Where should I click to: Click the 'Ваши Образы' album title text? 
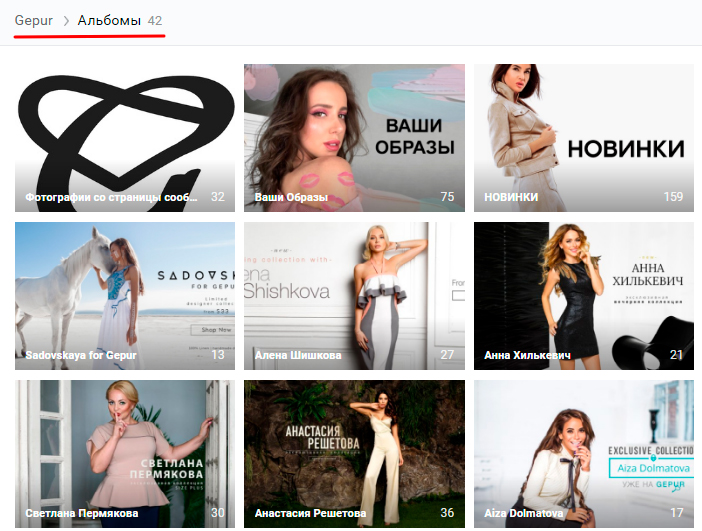(x=291, y=197)
